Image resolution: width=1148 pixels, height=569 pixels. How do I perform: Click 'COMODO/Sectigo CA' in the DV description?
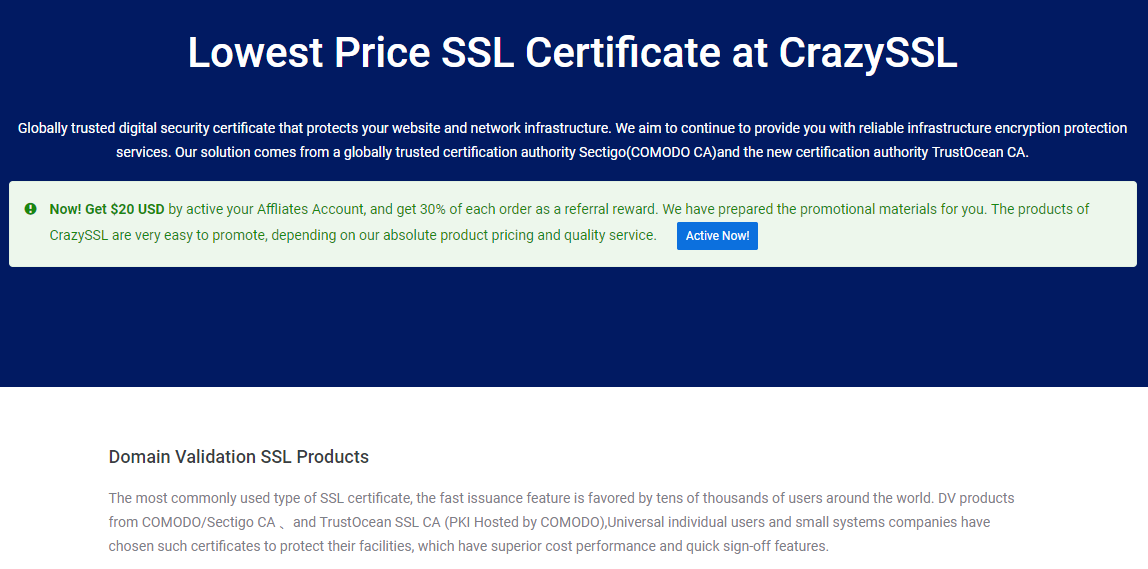pyautogui.click(x=209, y=523)
